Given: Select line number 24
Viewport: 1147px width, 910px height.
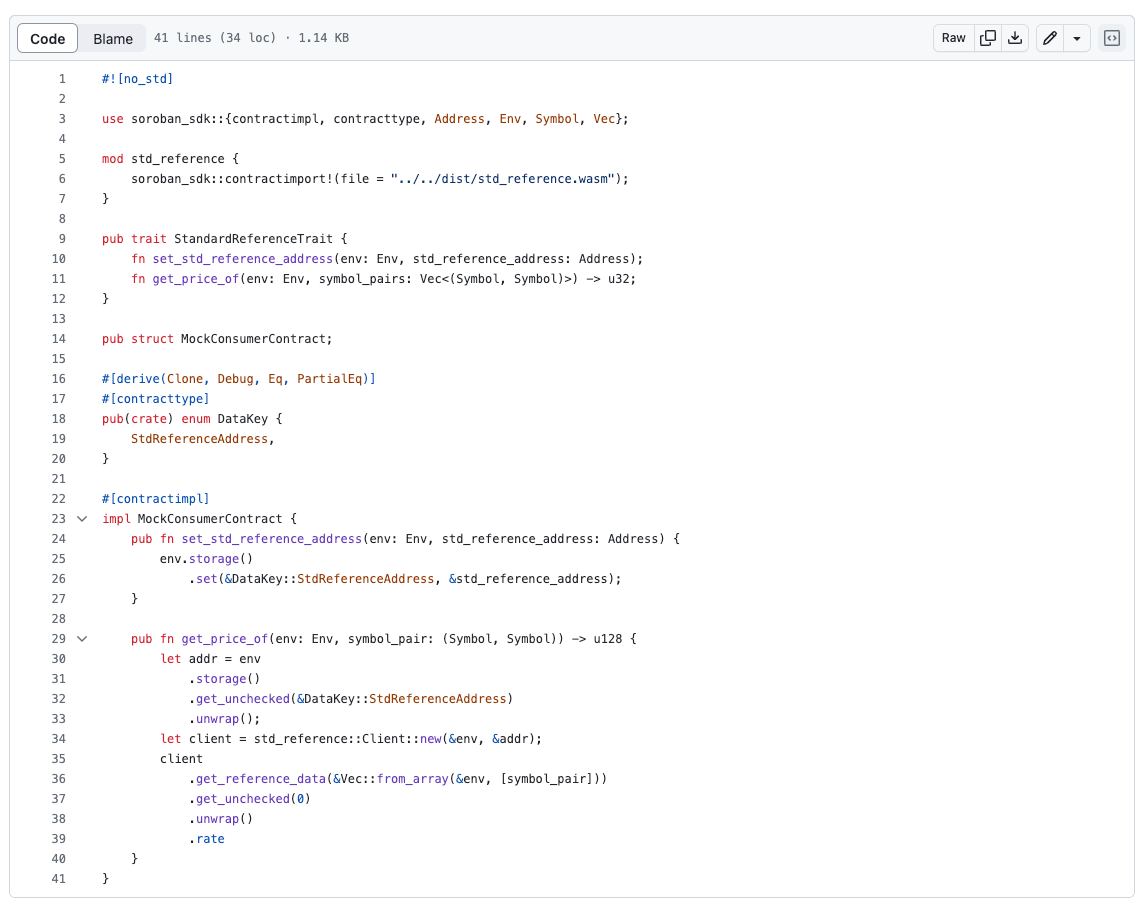Looking at the screenshot, I should (x=59, y=538).
